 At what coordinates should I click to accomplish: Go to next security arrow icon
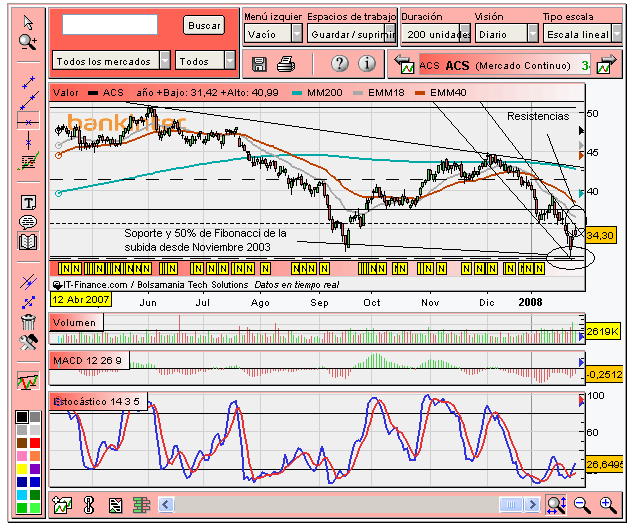607,64
